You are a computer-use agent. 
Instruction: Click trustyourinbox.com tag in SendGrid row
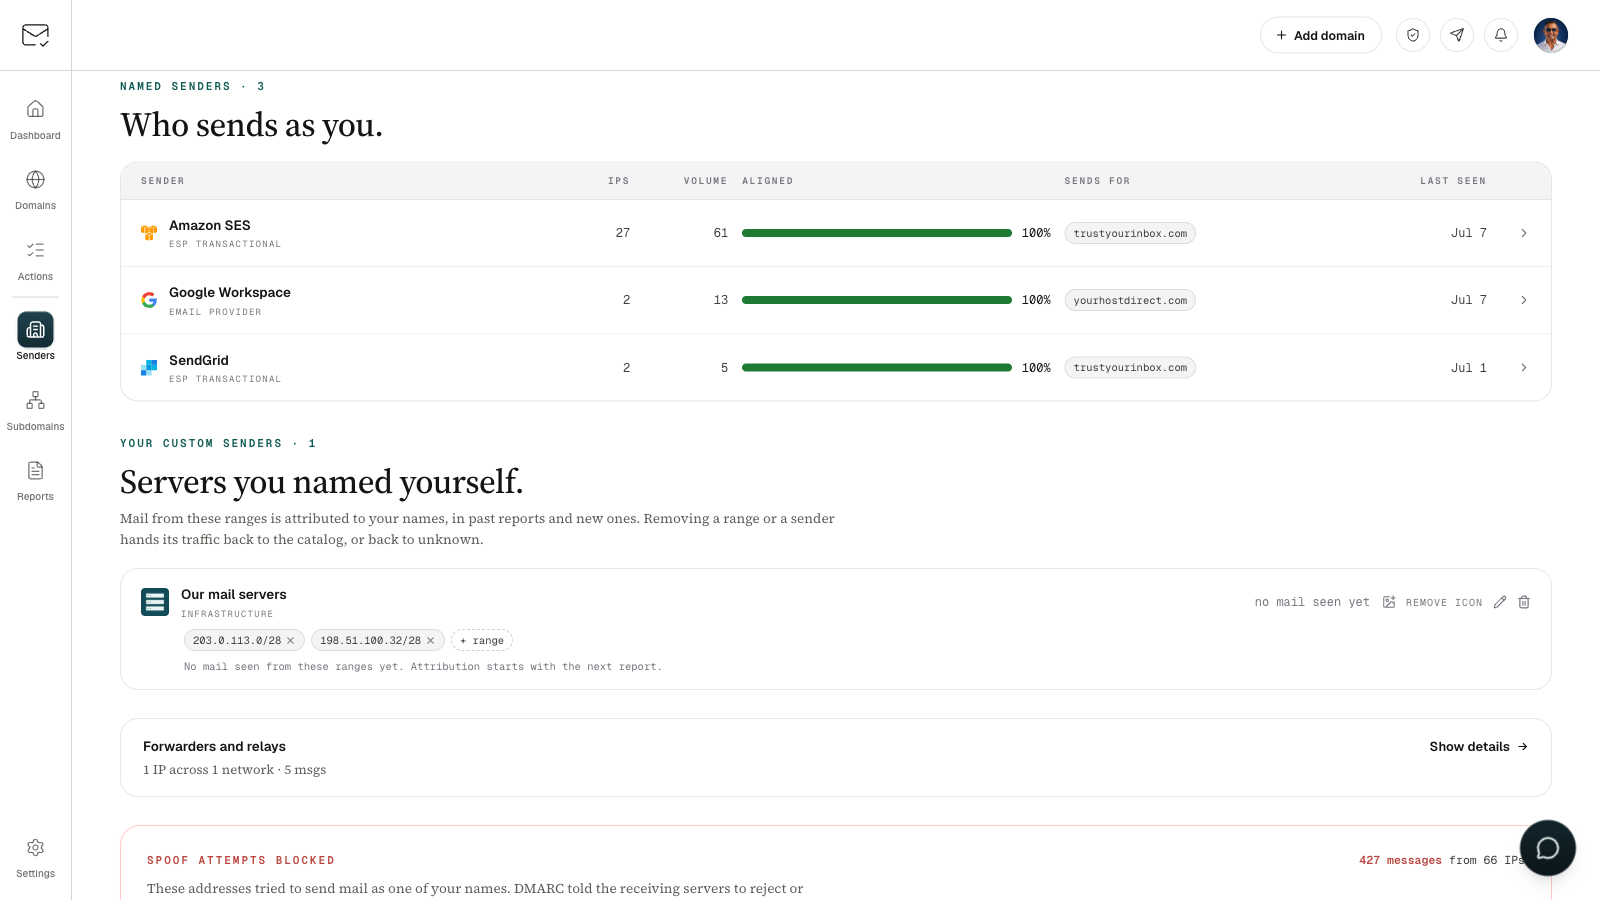(x=1130, y=368)
